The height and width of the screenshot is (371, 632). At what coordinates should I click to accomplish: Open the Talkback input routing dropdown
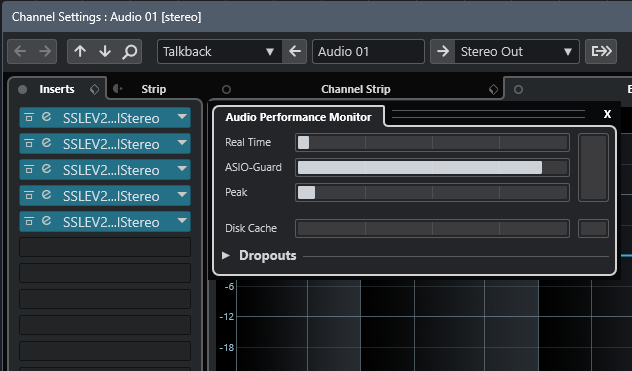coord(220,51)
